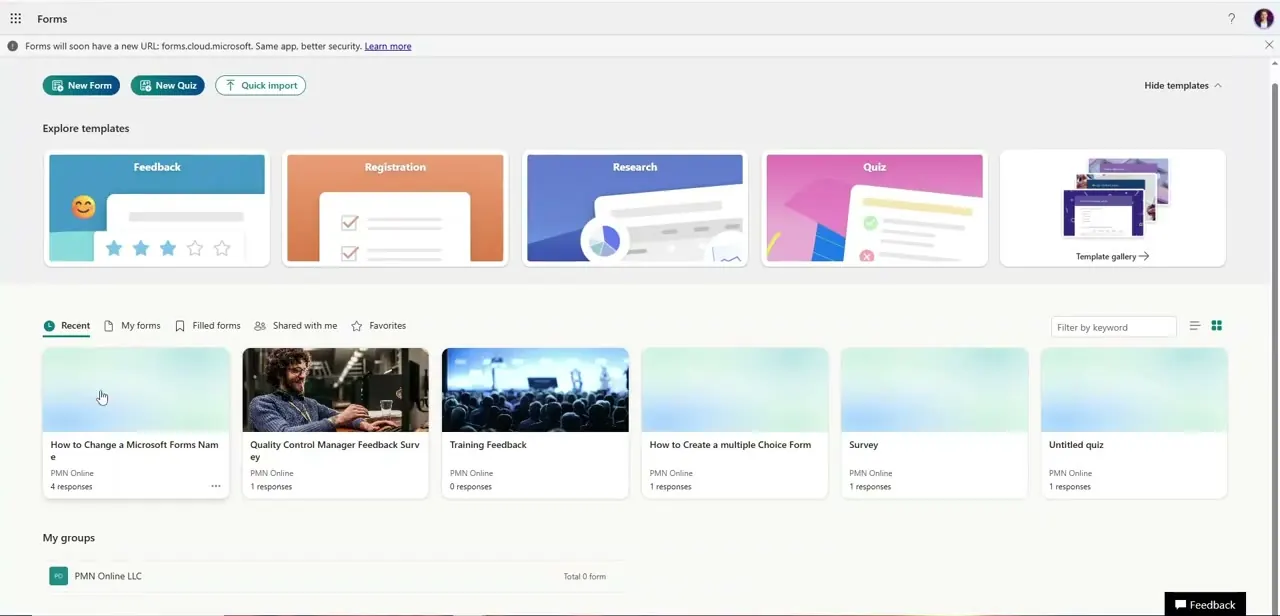The height and width of the screenshot is (616, 1280).
Task: Create a New Quiz
Action: tap(168, 86)
